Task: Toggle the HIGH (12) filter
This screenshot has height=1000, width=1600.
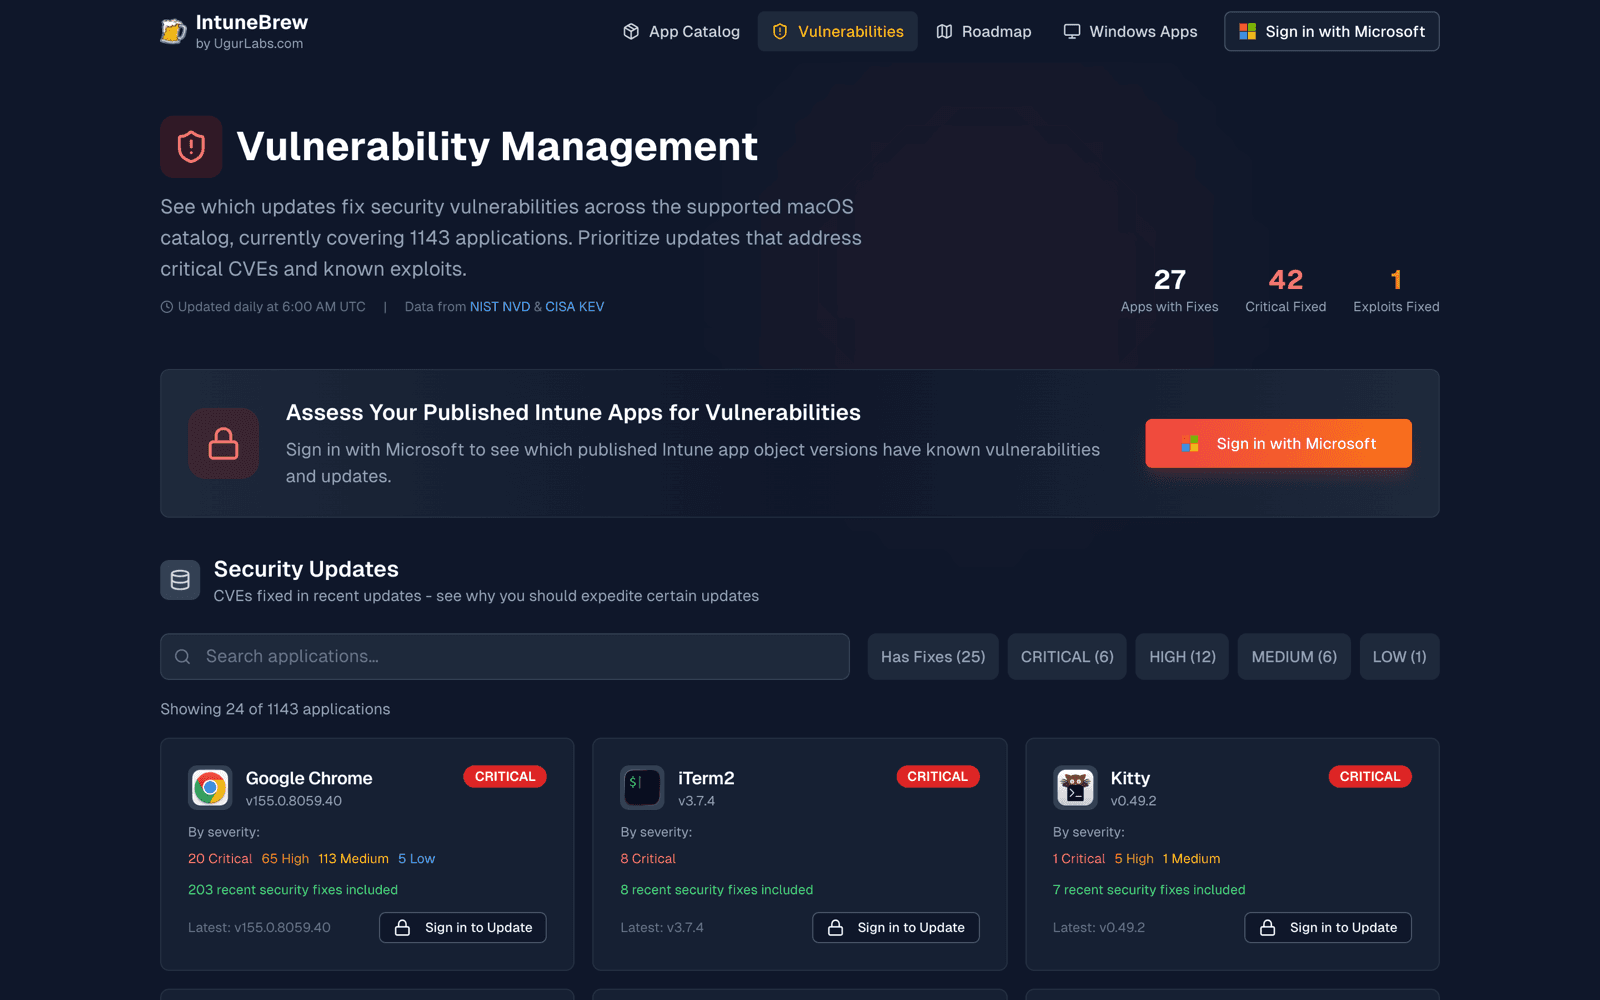Action: [1182, 657]
